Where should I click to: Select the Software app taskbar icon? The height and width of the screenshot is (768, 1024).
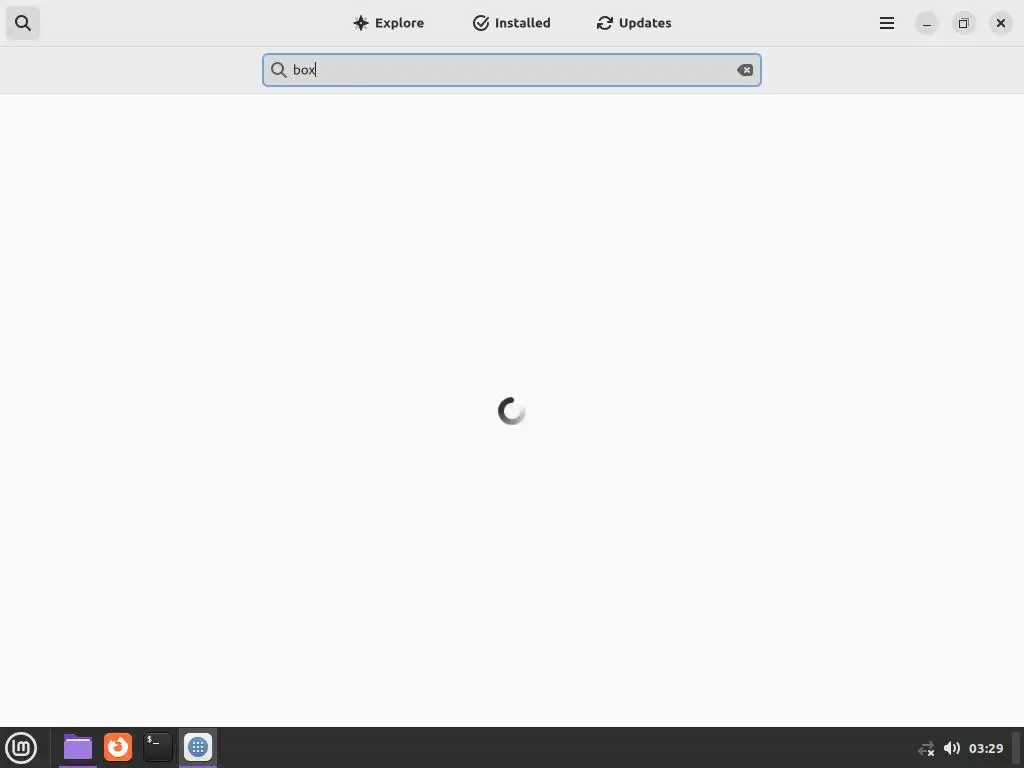click(198, 747)
